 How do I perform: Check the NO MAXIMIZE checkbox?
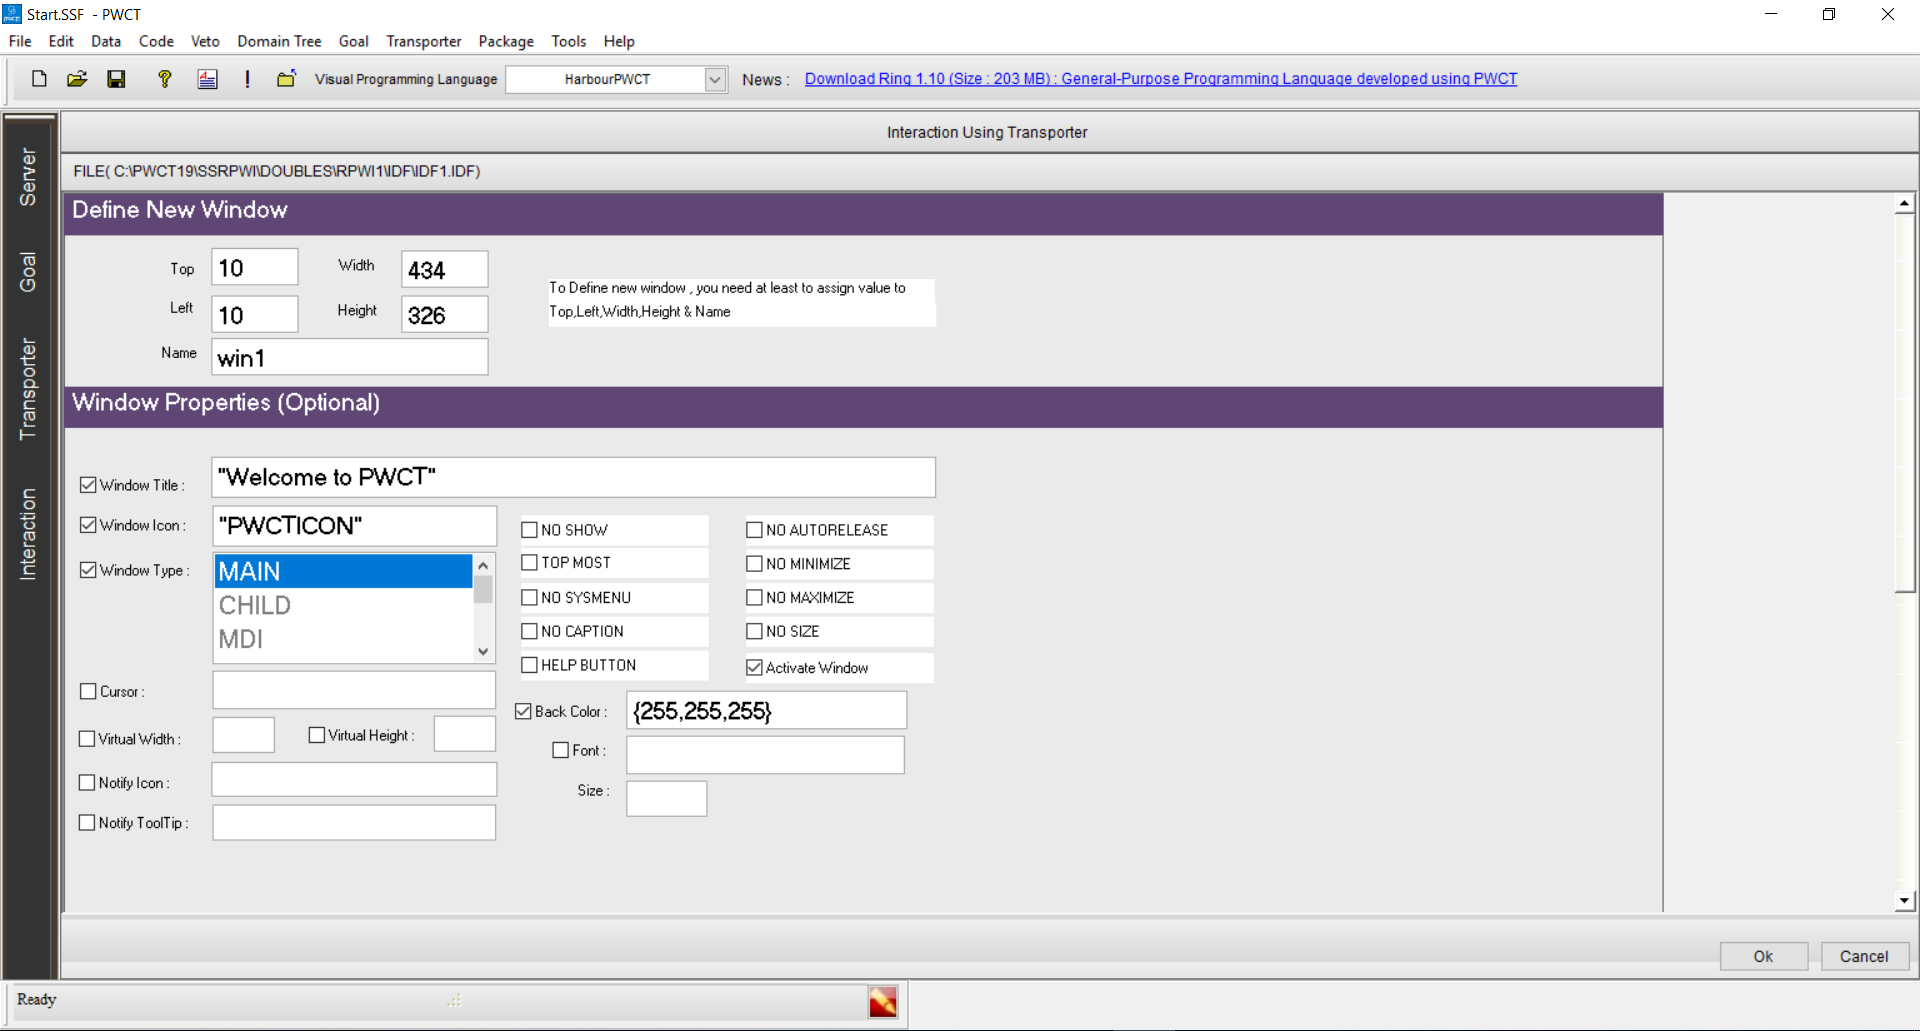click(x=755, y=598)
